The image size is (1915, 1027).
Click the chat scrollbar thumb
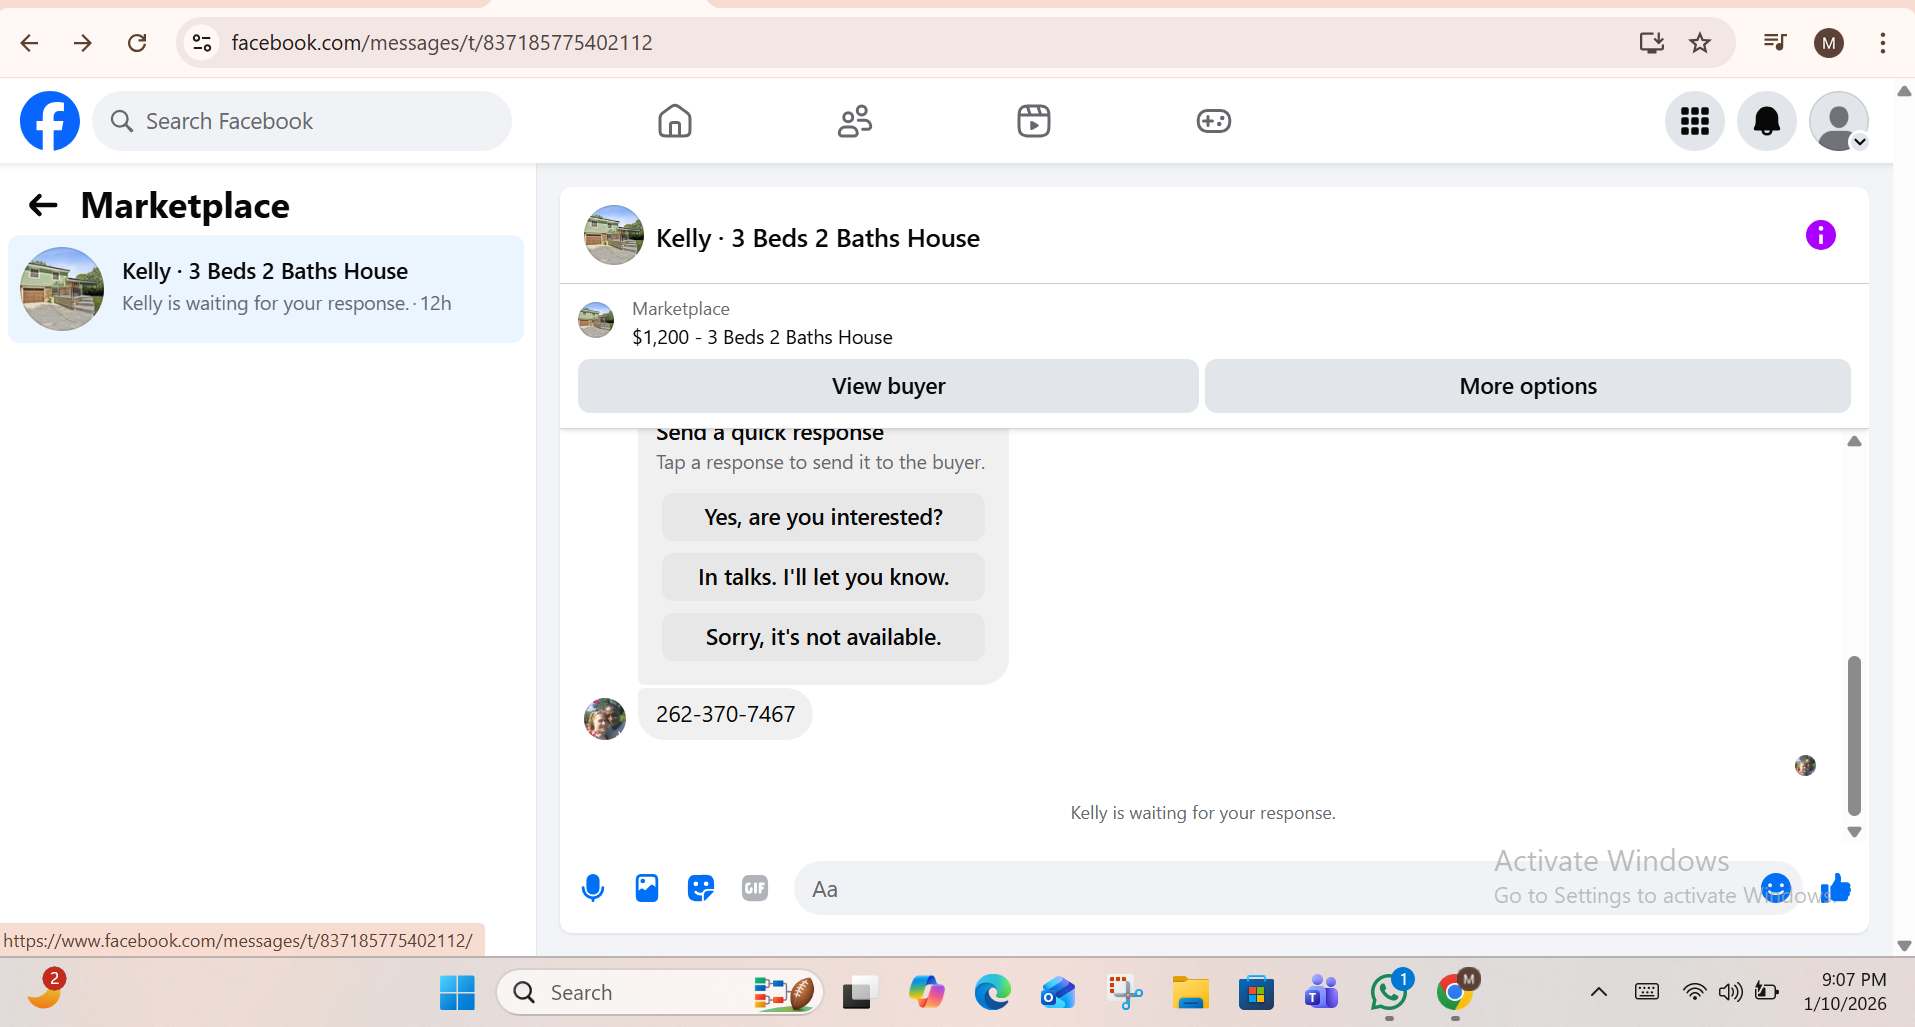[x=1854, y=735]
